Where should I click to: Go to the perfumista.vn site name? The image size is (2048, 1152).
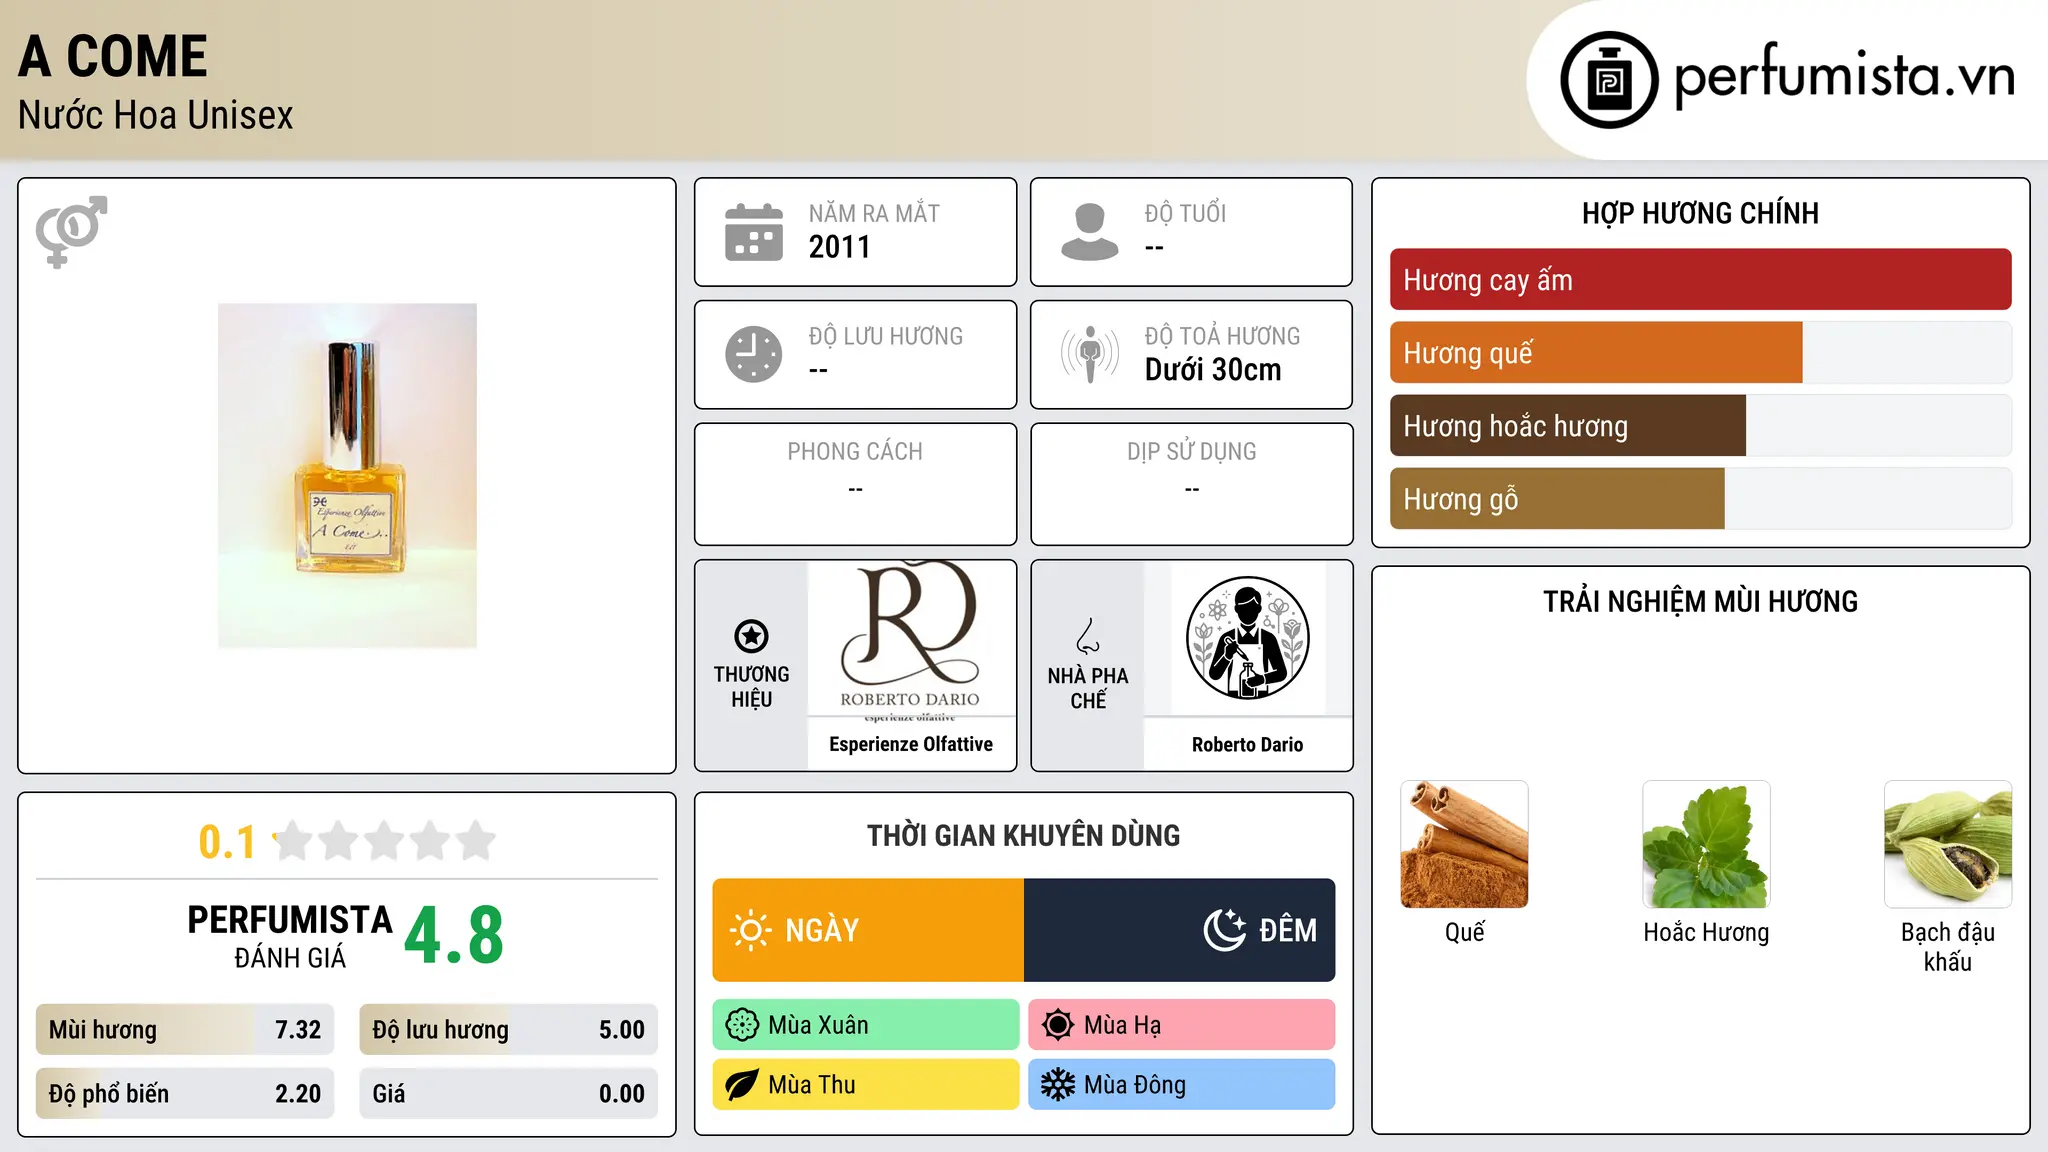tap(1844, 78)
